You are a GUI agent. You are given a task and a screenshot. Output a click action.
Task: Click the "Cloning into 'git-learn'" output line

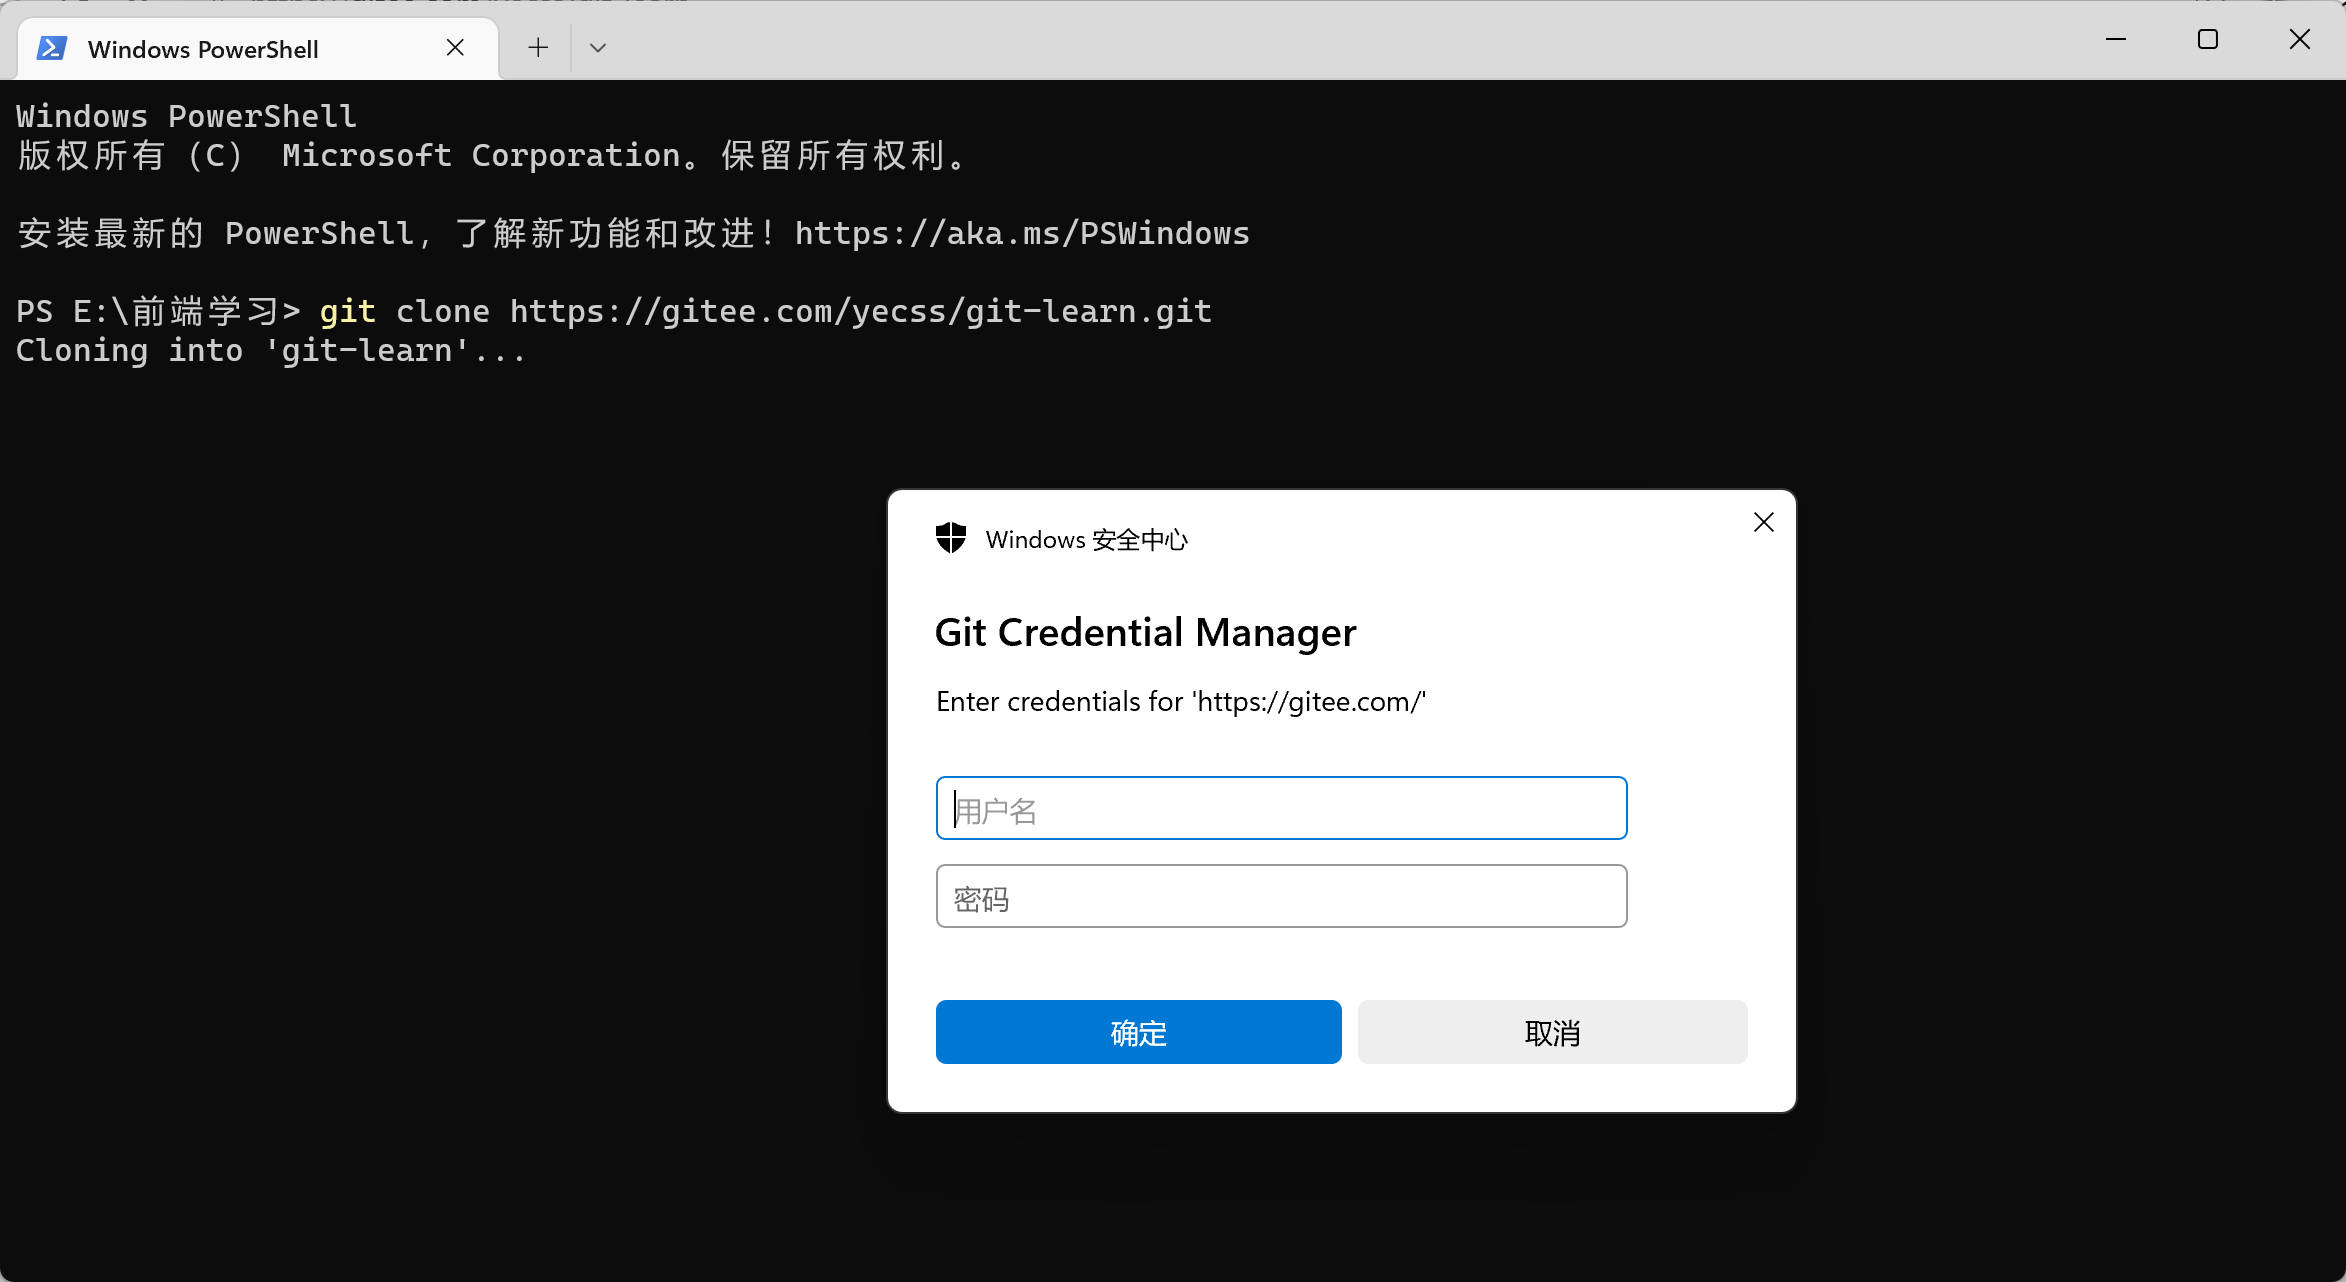tap(270, 351)
